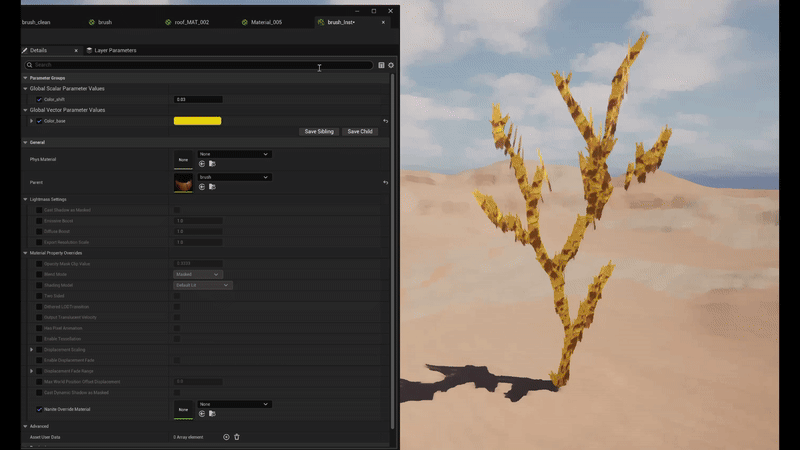Open Nanite Override Material asset dropdown
The width and height of the screenshot is (800, 450).
click(x=234, y=404)
